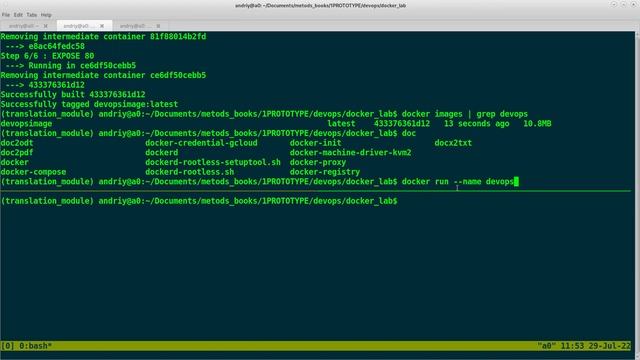Click the tmux window label '0:bash*'
Image resolution: width=640 pixels, height=360 pixels.
(36, 346)
